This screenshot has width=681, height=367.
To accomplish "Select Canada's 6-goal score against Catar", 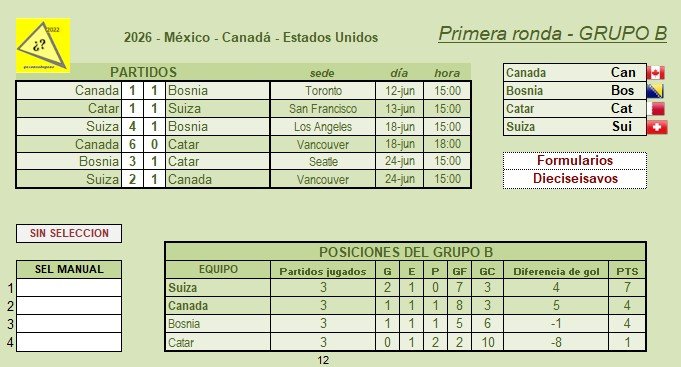I will 132,144.
